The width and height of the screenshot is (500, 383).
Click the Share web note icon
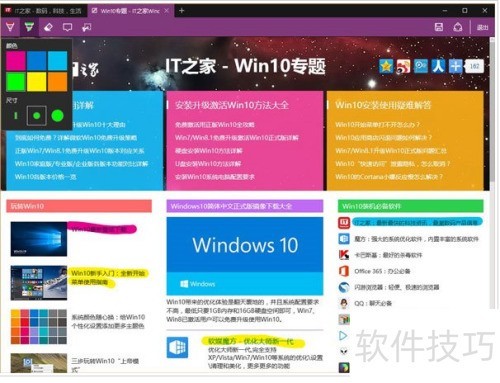click(458, 27)
